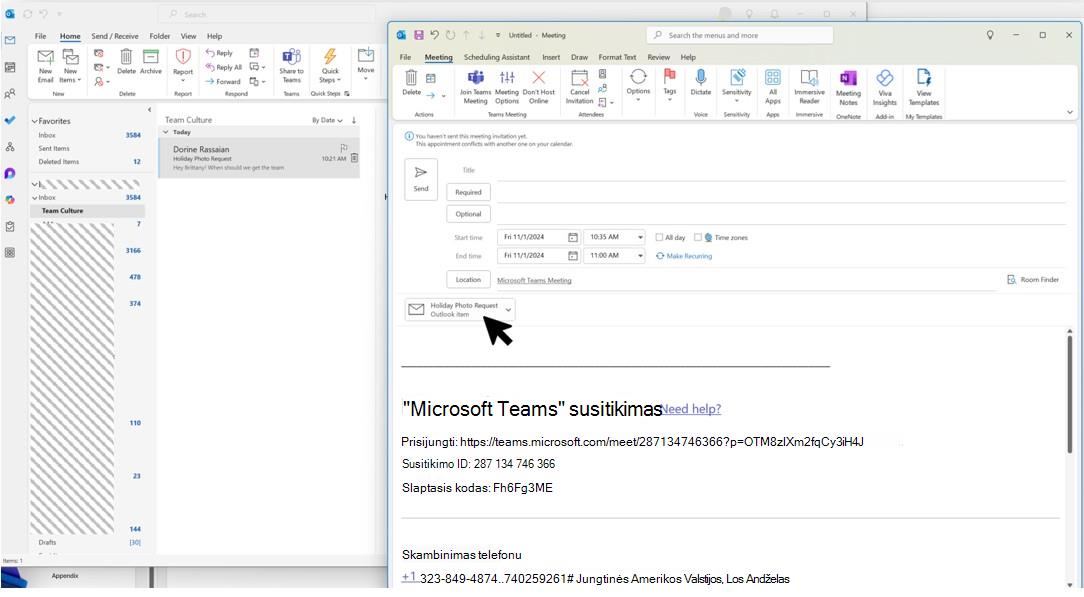Open Calendar from Outlook left navigation bar
This screenshot has width=1084, height=597.
[10, 67]
